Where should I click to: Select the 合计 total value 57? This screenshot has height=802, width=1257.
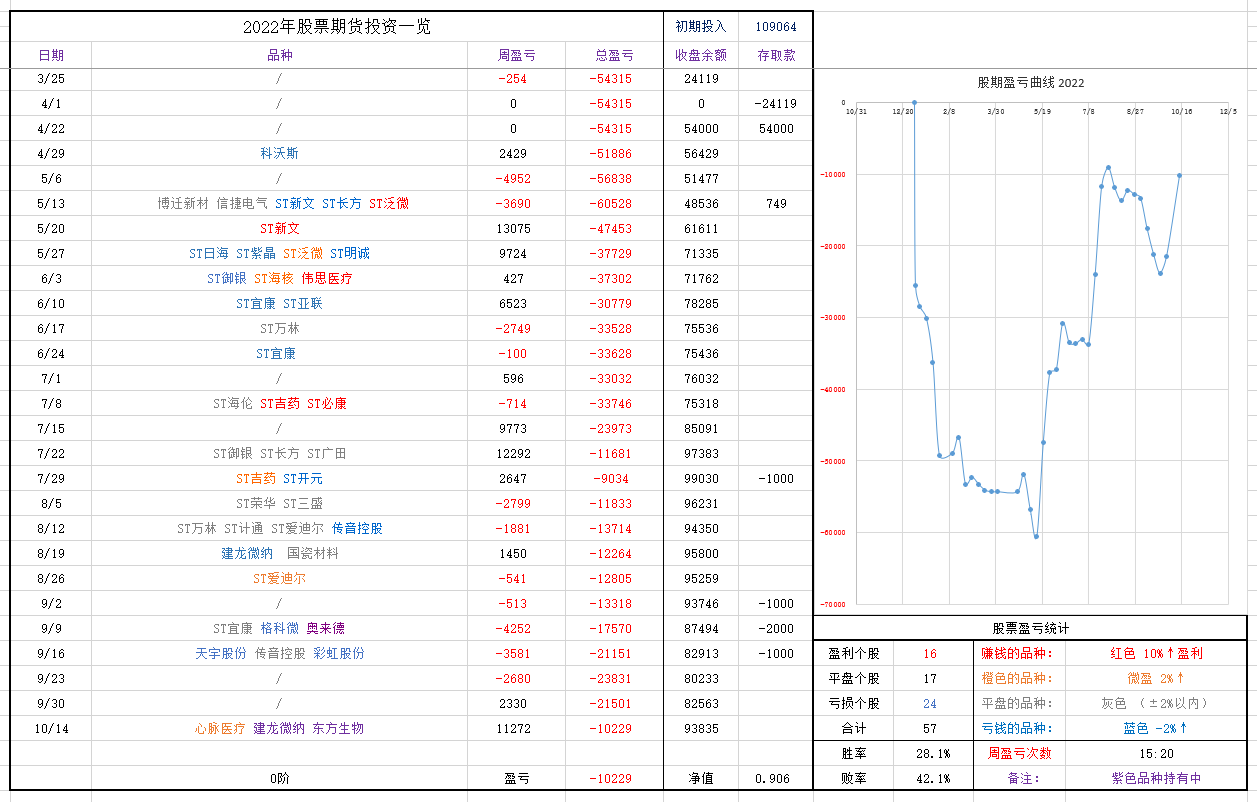point(930,728)
